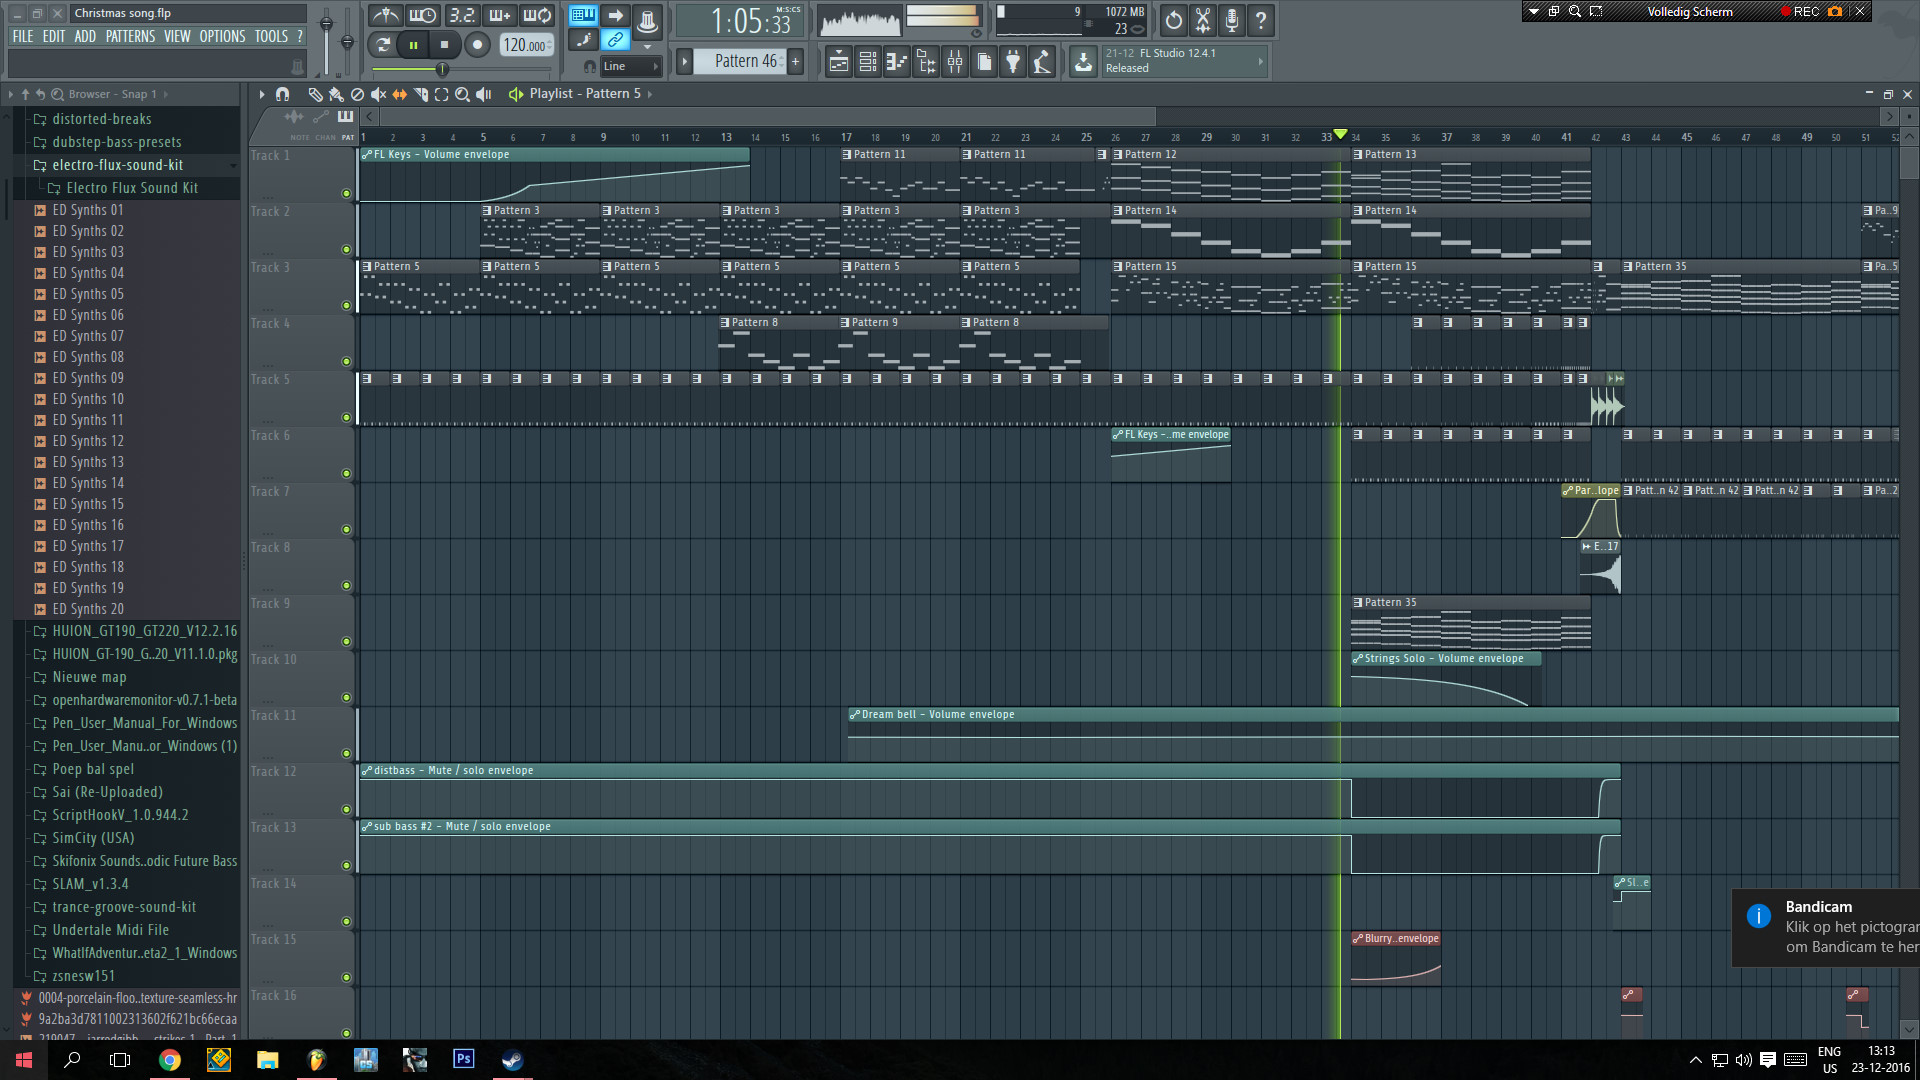This screenshot has width=1920, height=1080.
Task: Open the plugin database plug icon
Action: point(1013,63)
